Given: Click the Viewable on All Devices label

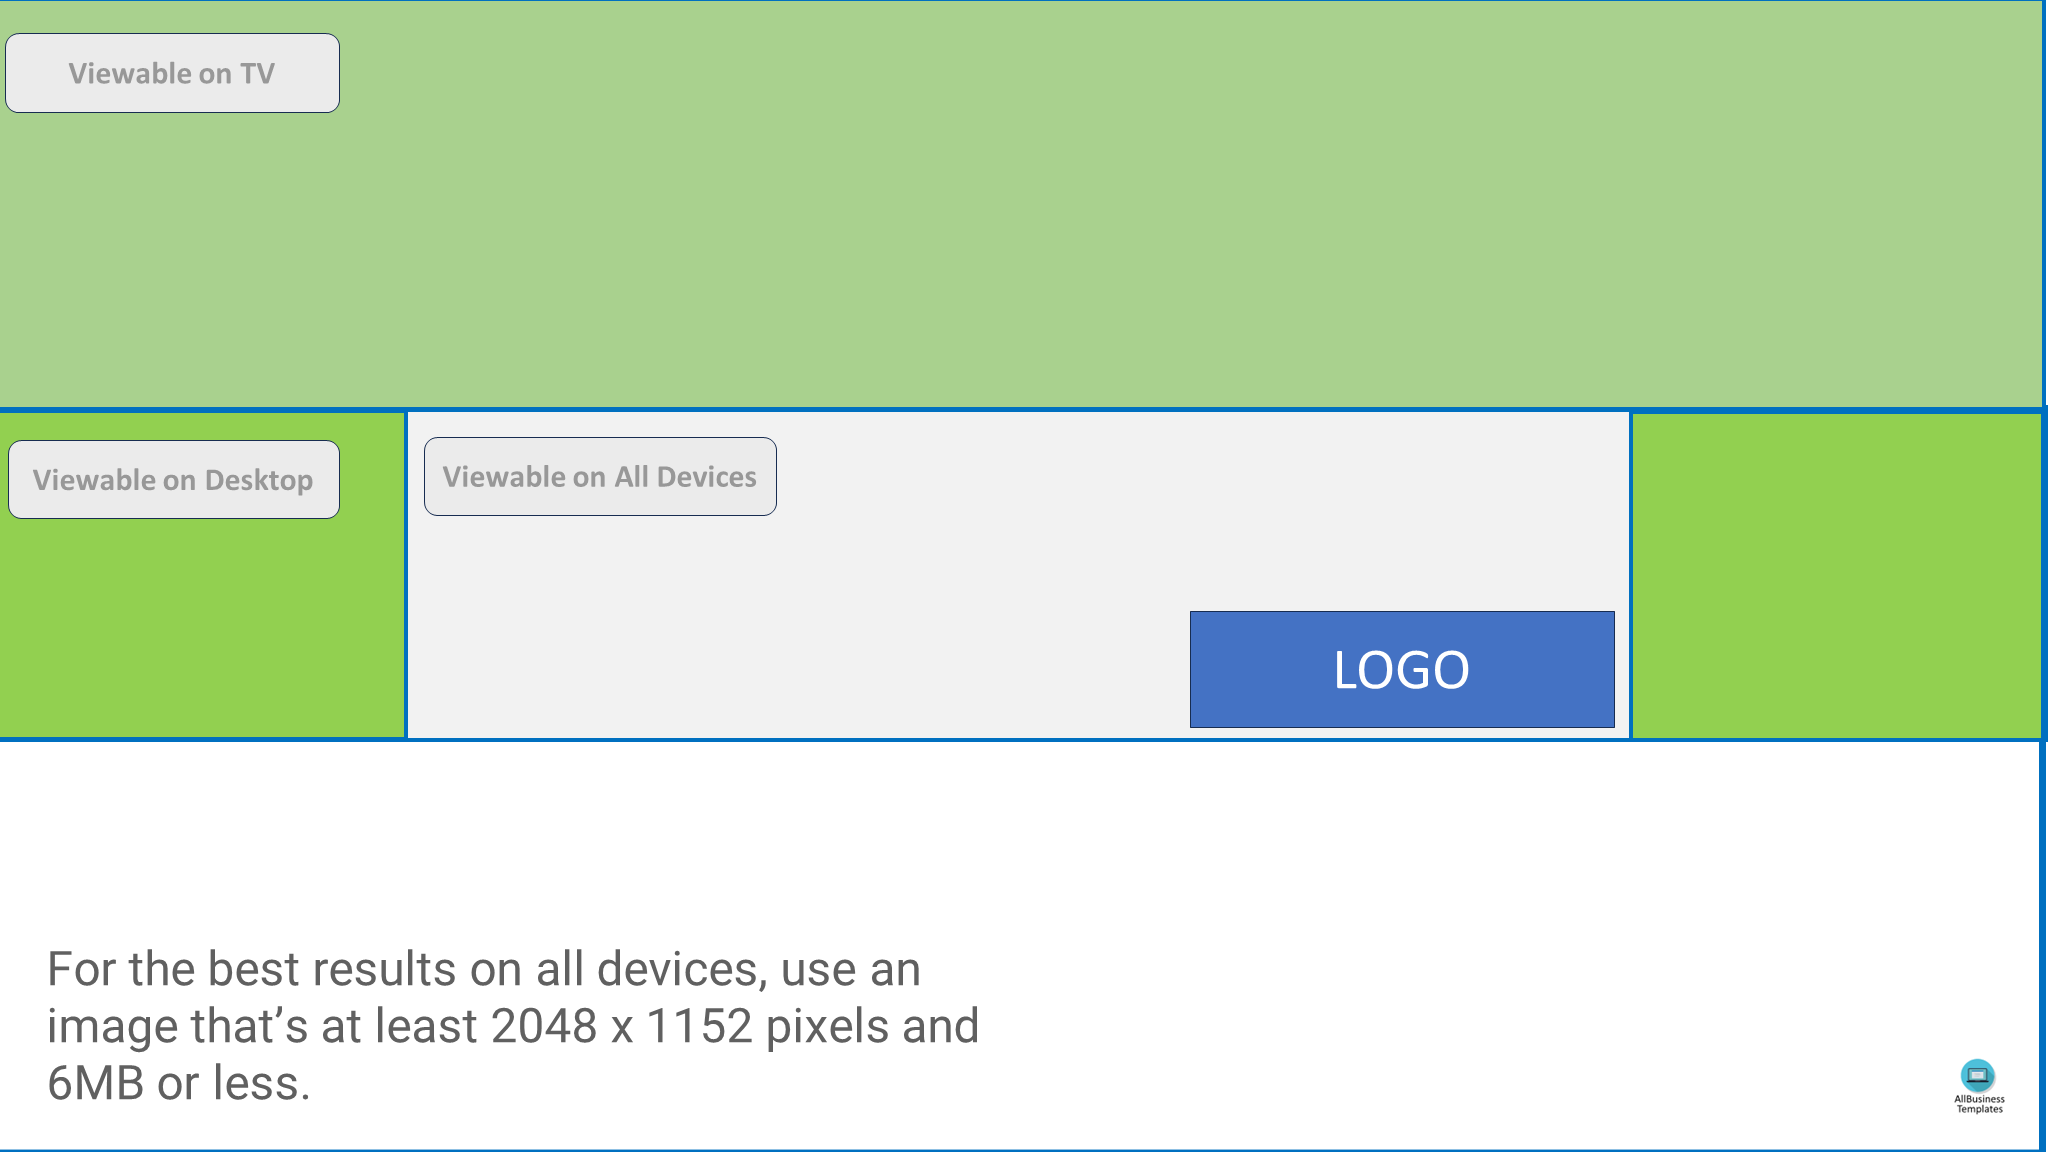Looking at the screenshot, I should 600,477.
